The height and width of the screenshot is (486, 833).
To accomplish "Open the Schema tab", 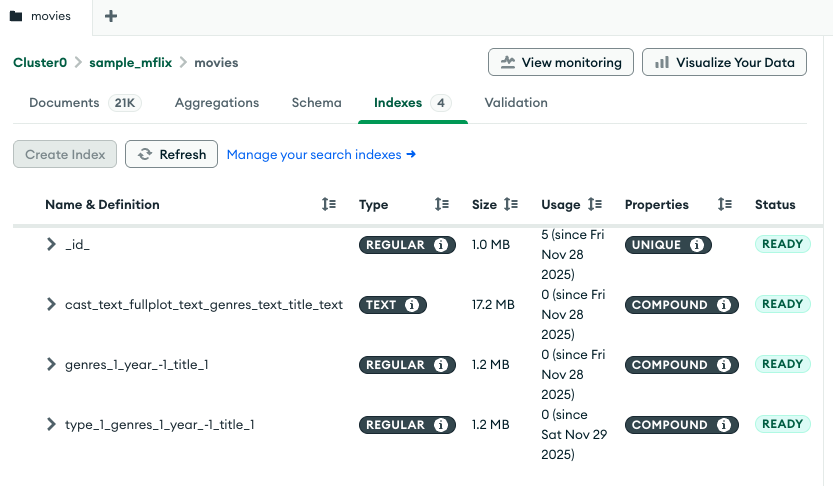I will [316, 103].
